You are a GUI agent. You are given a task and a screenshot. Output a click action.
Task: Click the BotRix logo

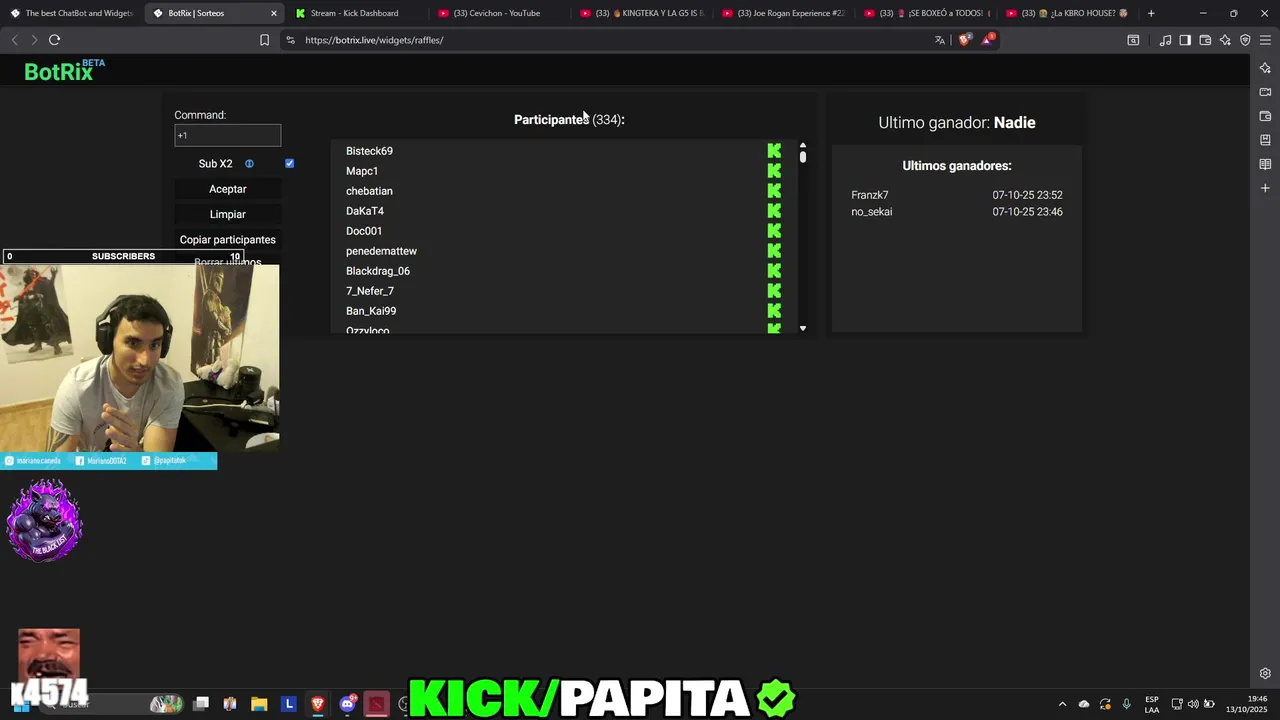[x=64, y=70]
